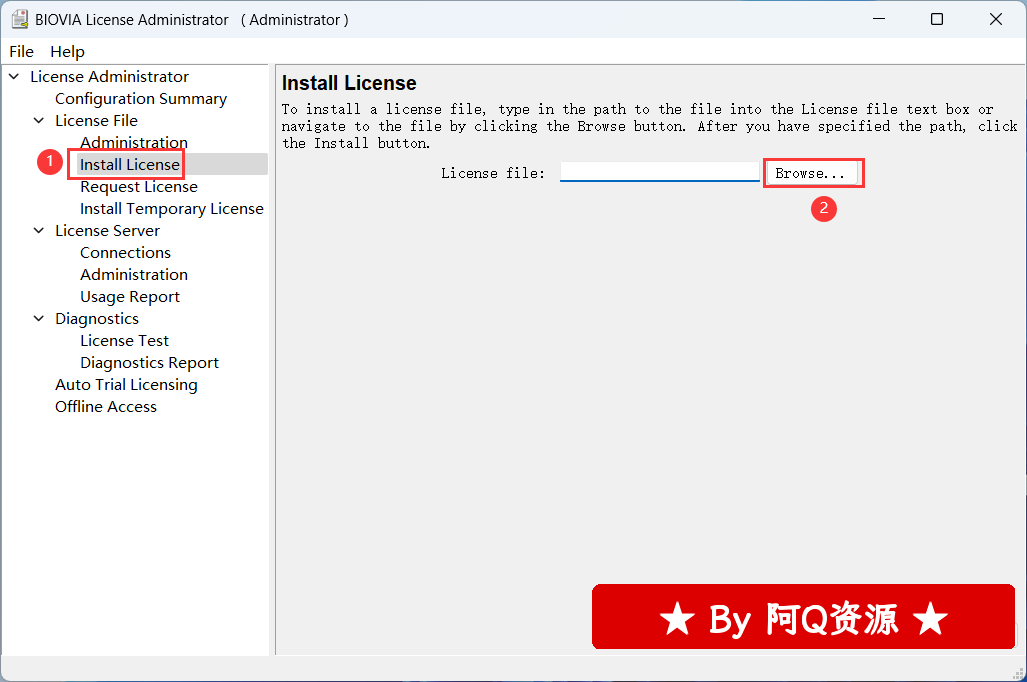Collapse the License Administrator root node

tap(14, 77)
